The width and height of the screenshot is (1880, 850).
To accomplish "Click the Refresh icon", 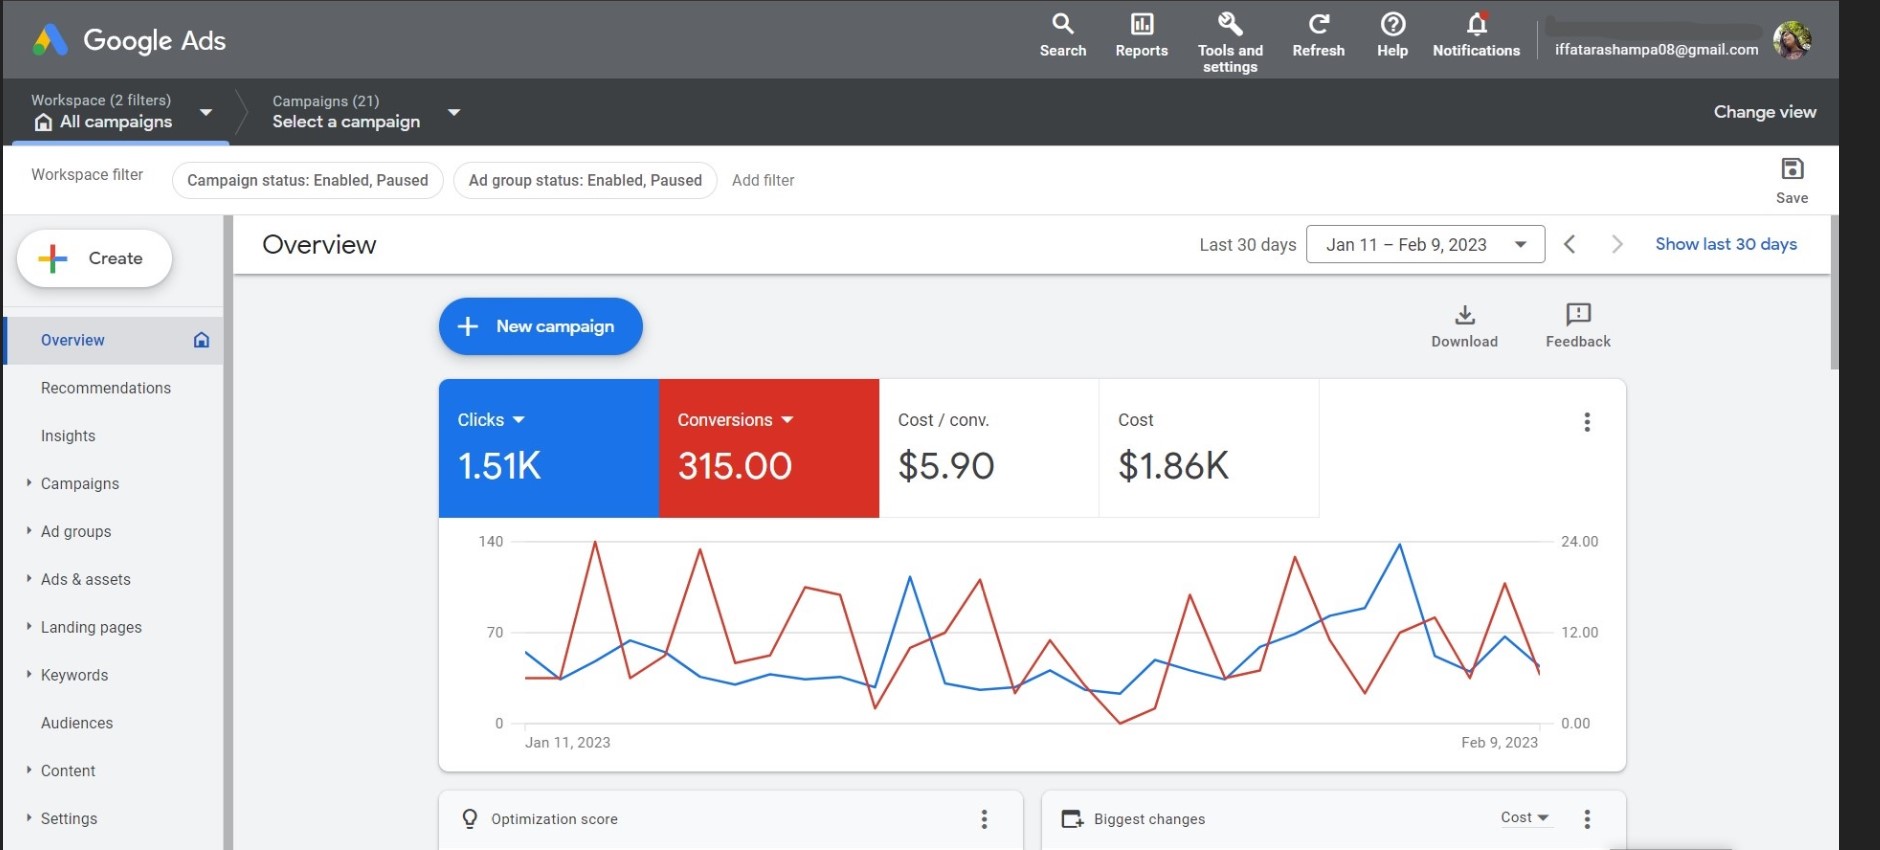I will [1318, 26].
